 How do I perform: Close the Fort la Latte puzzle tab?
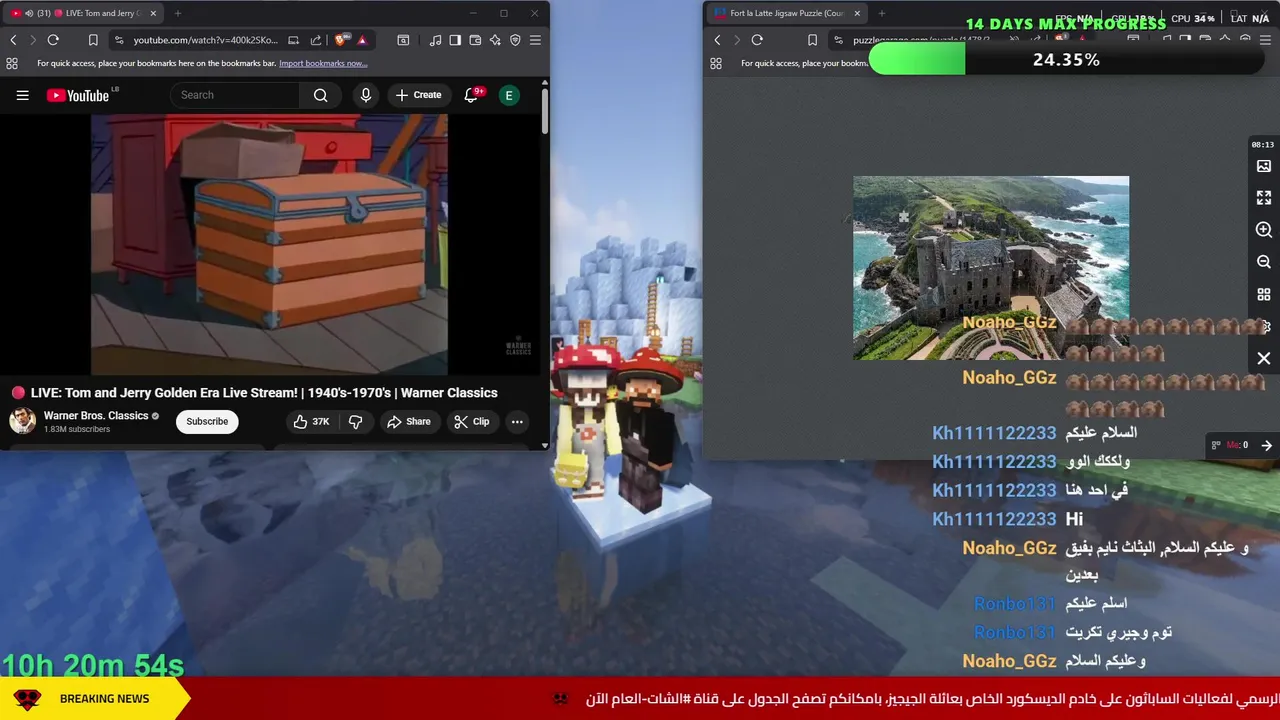pos(857,13)
